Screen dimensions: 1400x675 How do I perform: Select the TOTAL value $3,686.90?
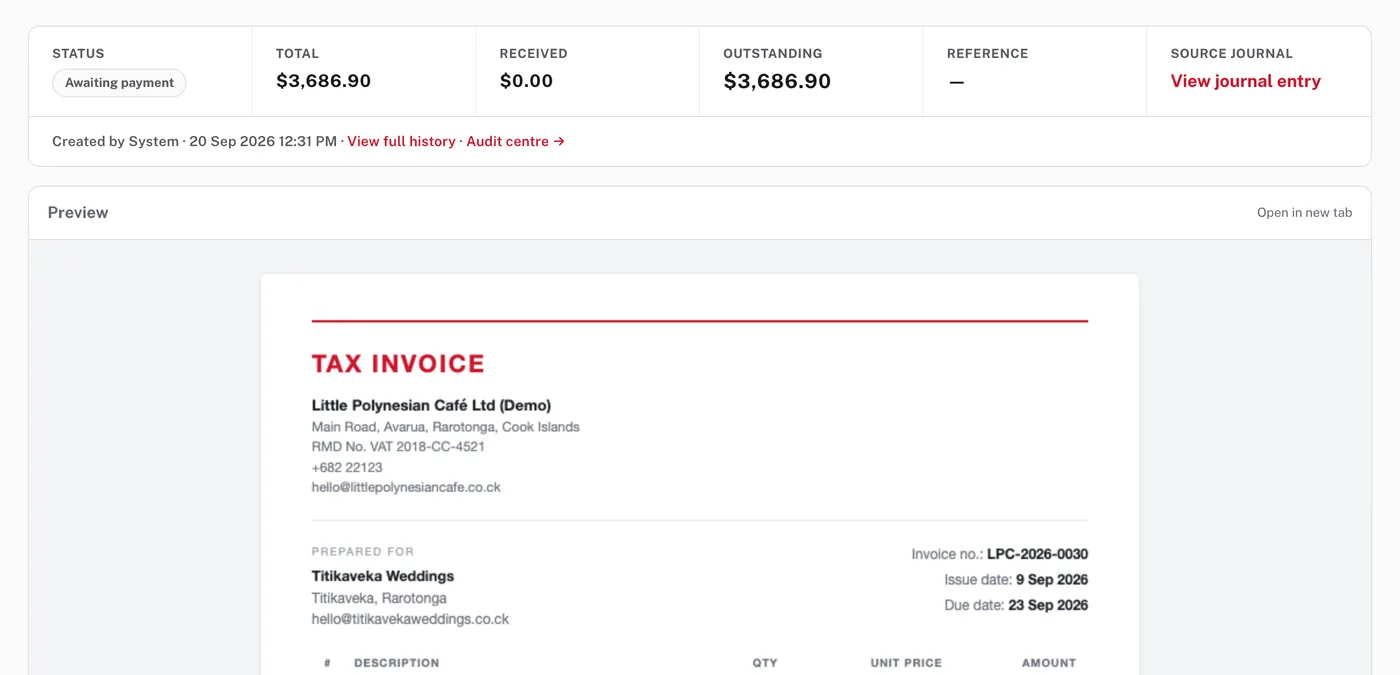[x=323, y=81]
